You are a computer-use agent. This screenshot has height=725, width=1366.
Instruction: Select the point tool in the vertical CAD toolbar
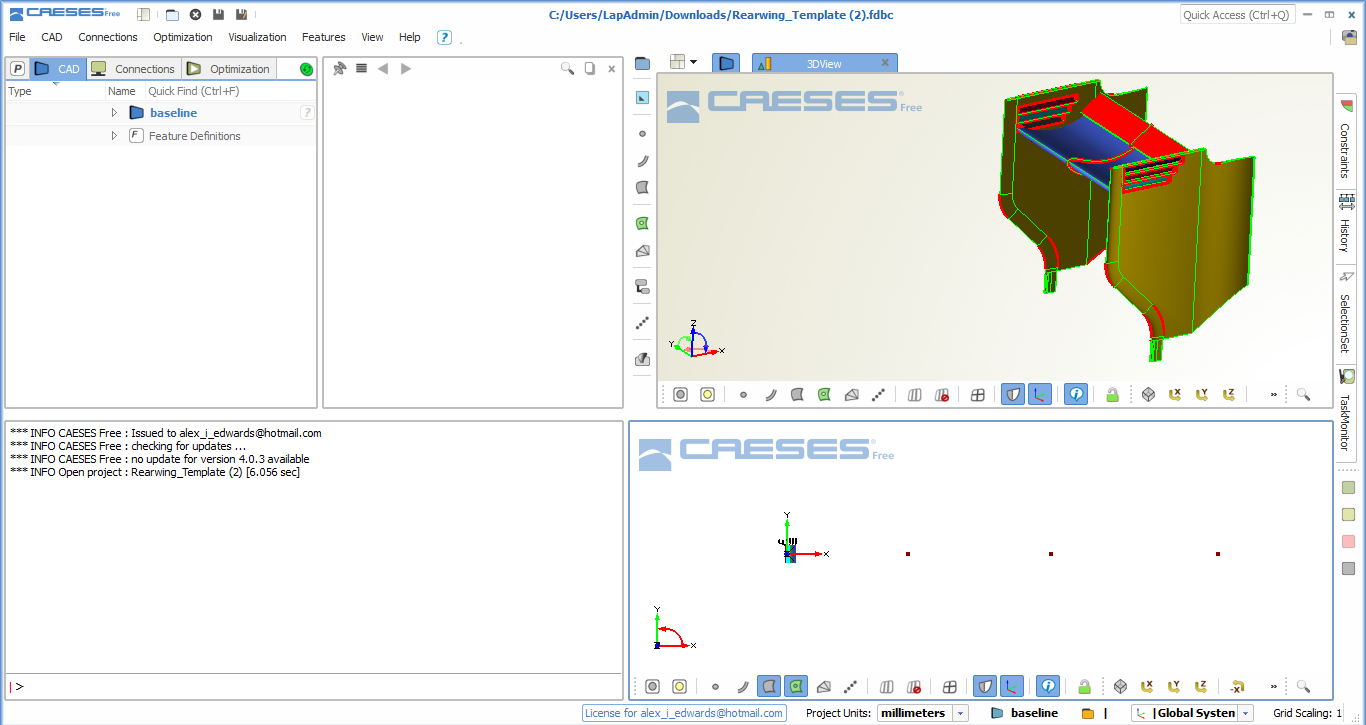(642, 133)
